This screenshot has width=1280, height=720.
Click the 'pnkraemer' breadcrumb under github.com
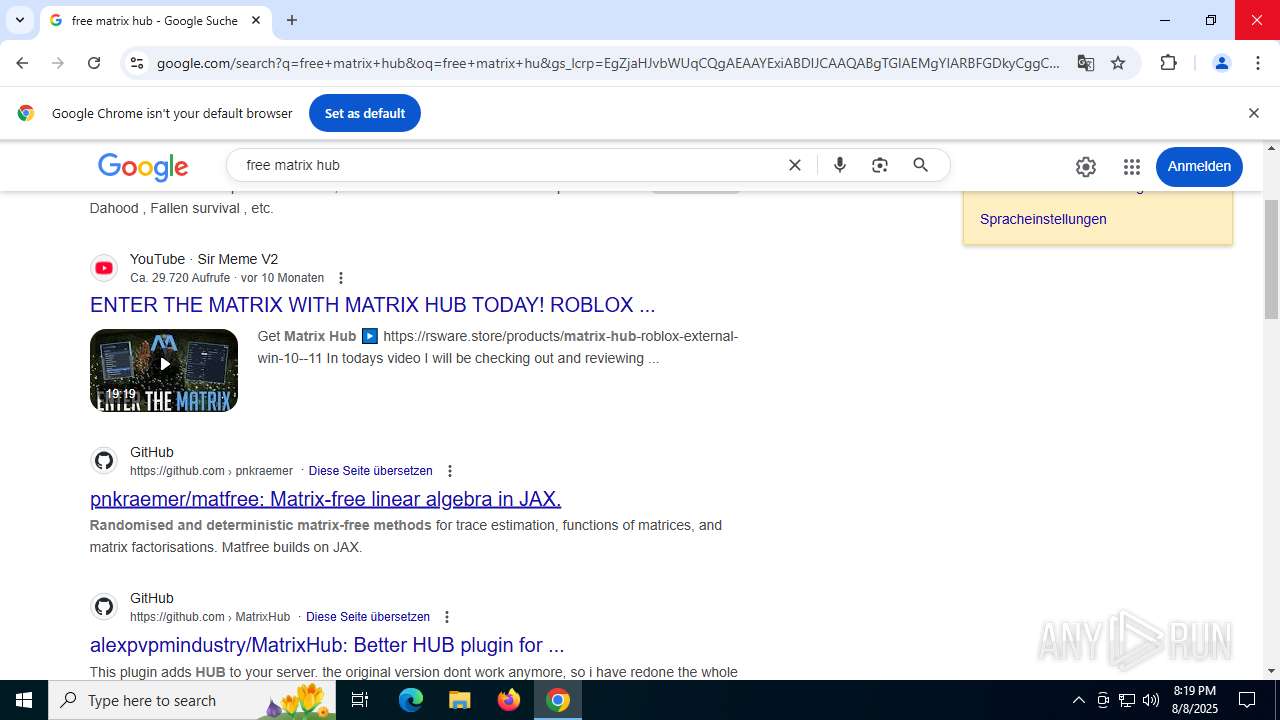264,471
